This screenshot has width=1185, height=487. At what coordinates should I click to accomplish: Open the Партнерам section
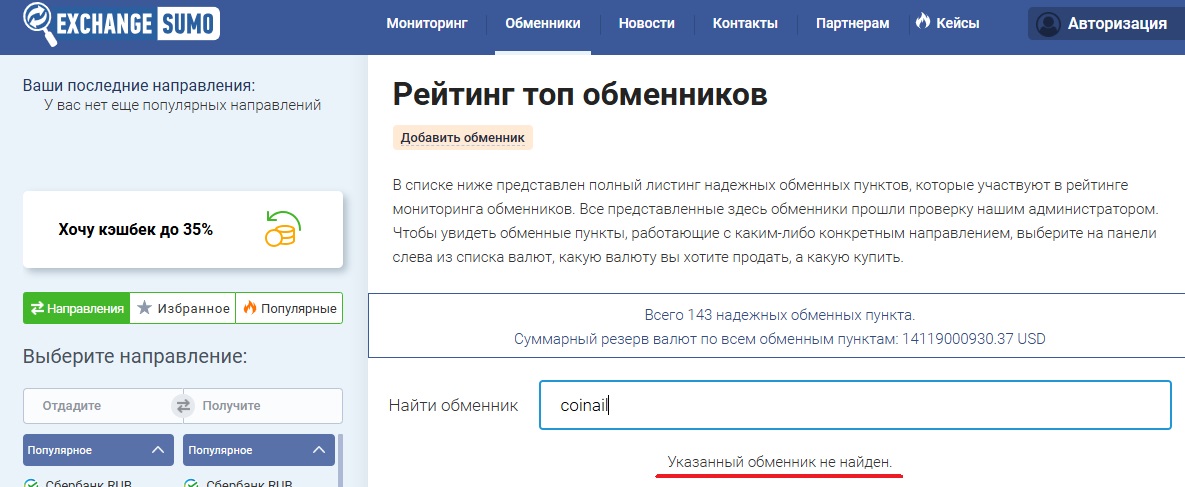pyautogui.click(x=852, y=23)
